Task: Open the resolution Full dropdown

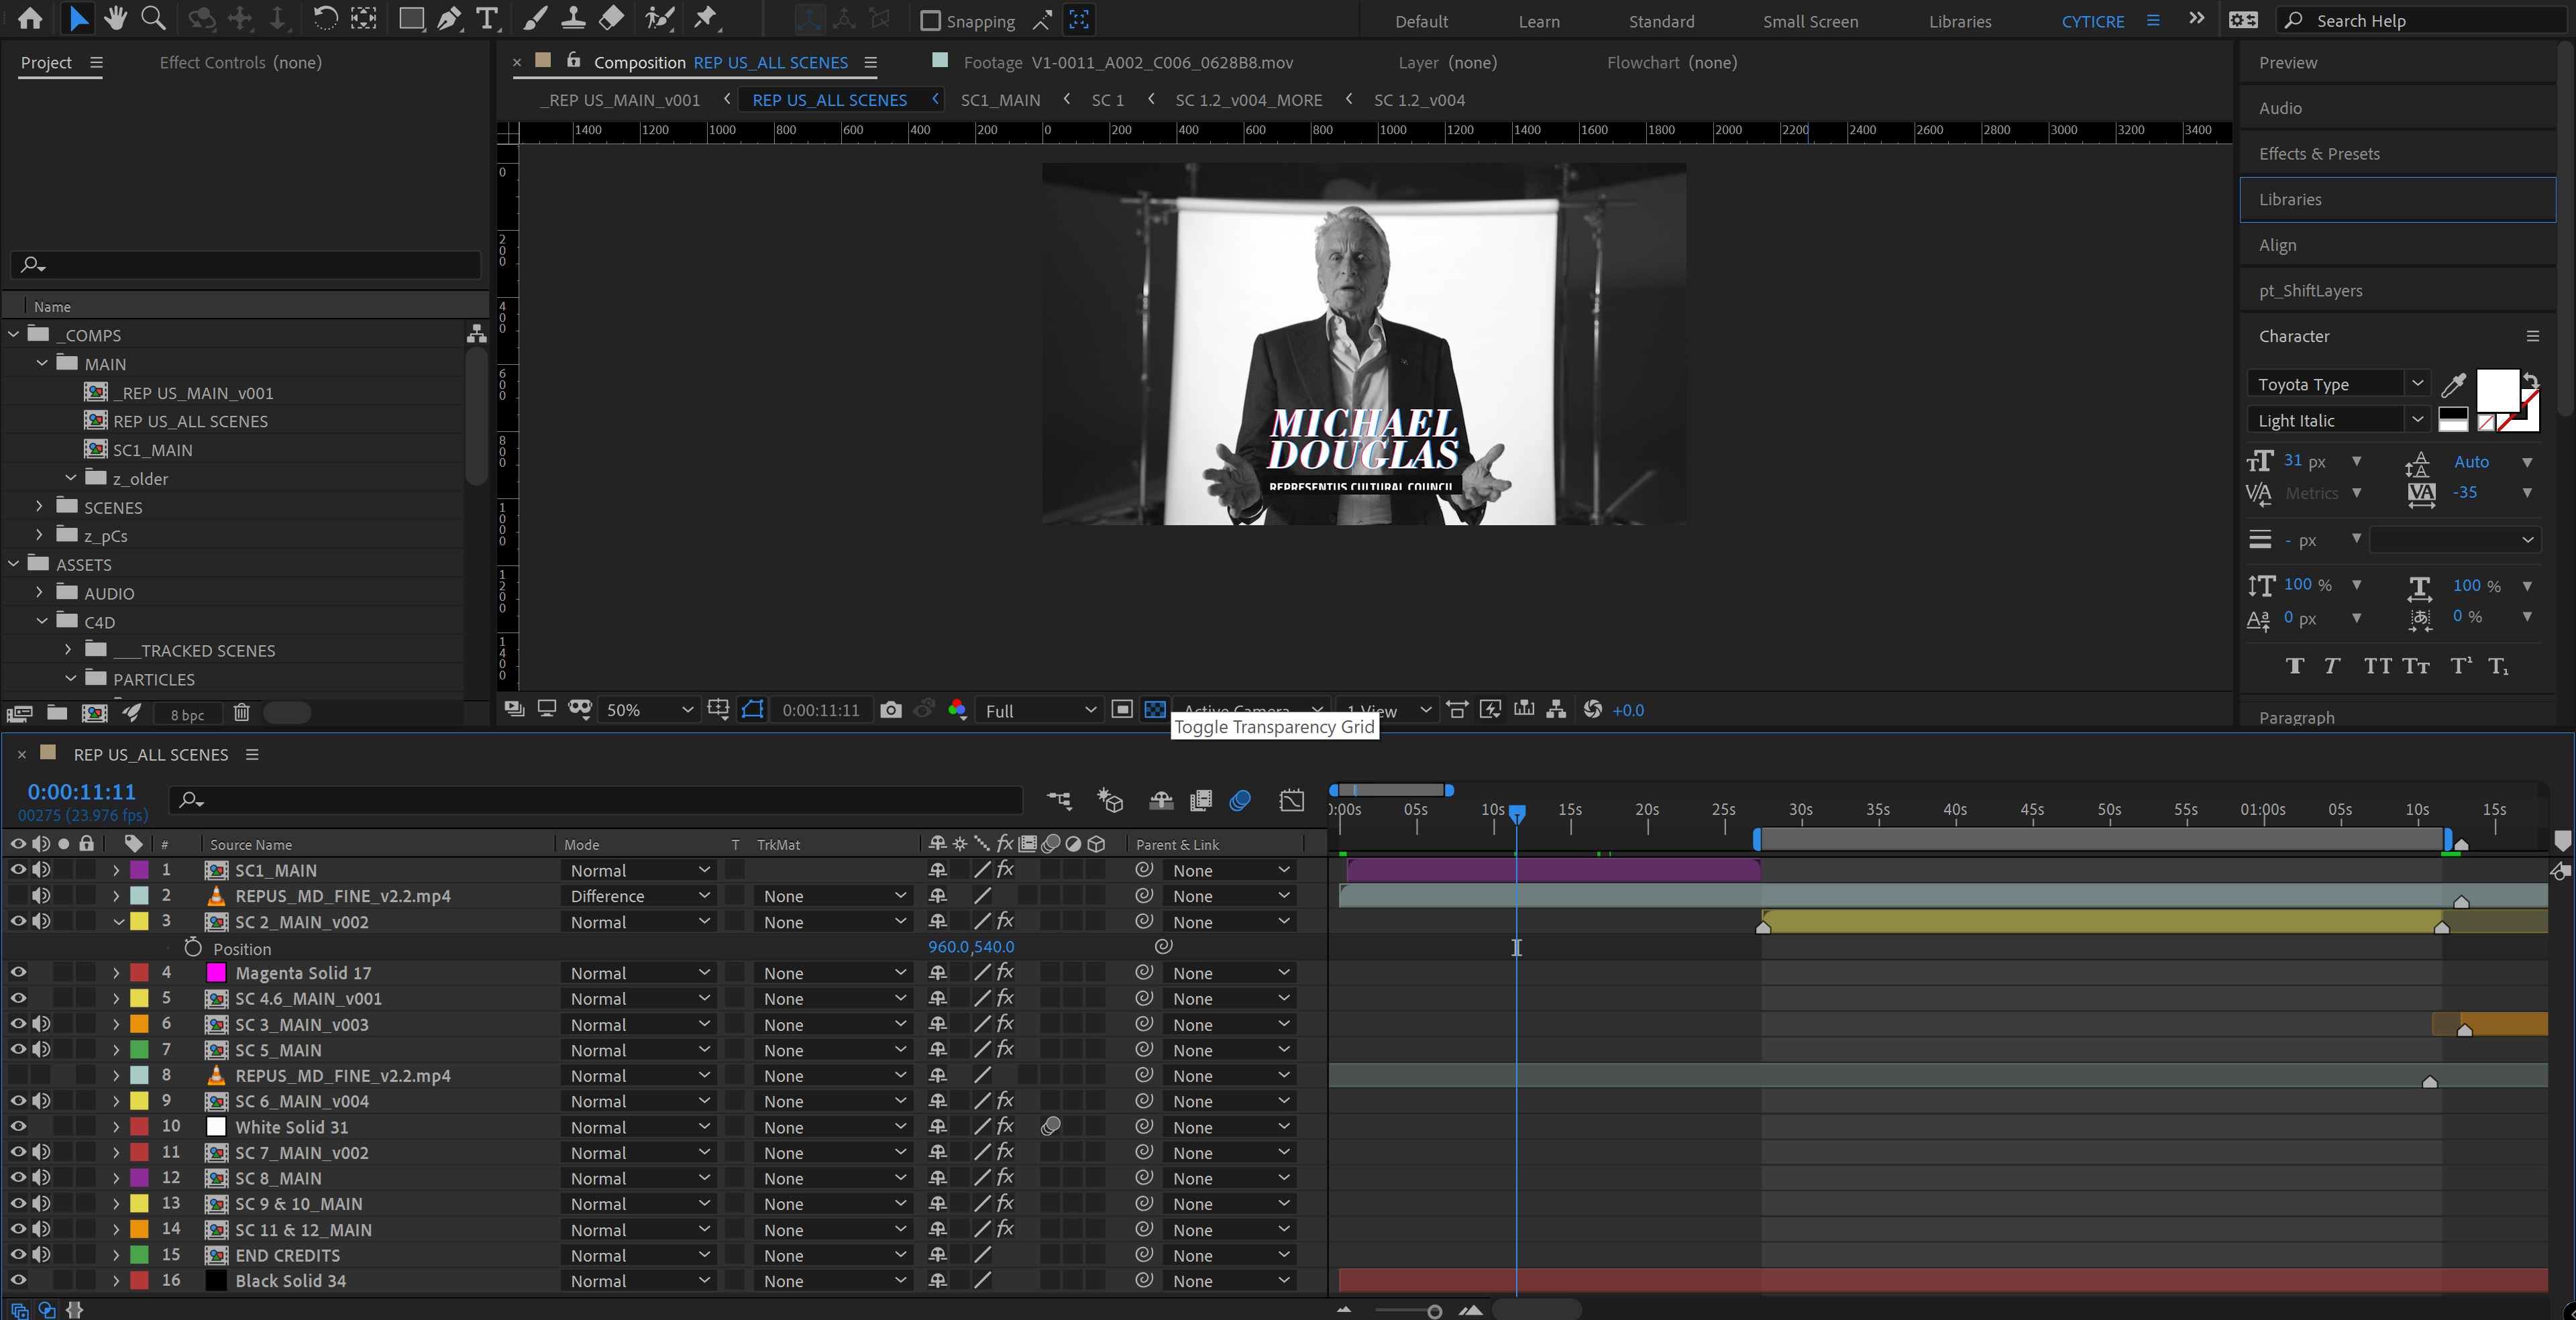Action: (x=1040, y=710)
